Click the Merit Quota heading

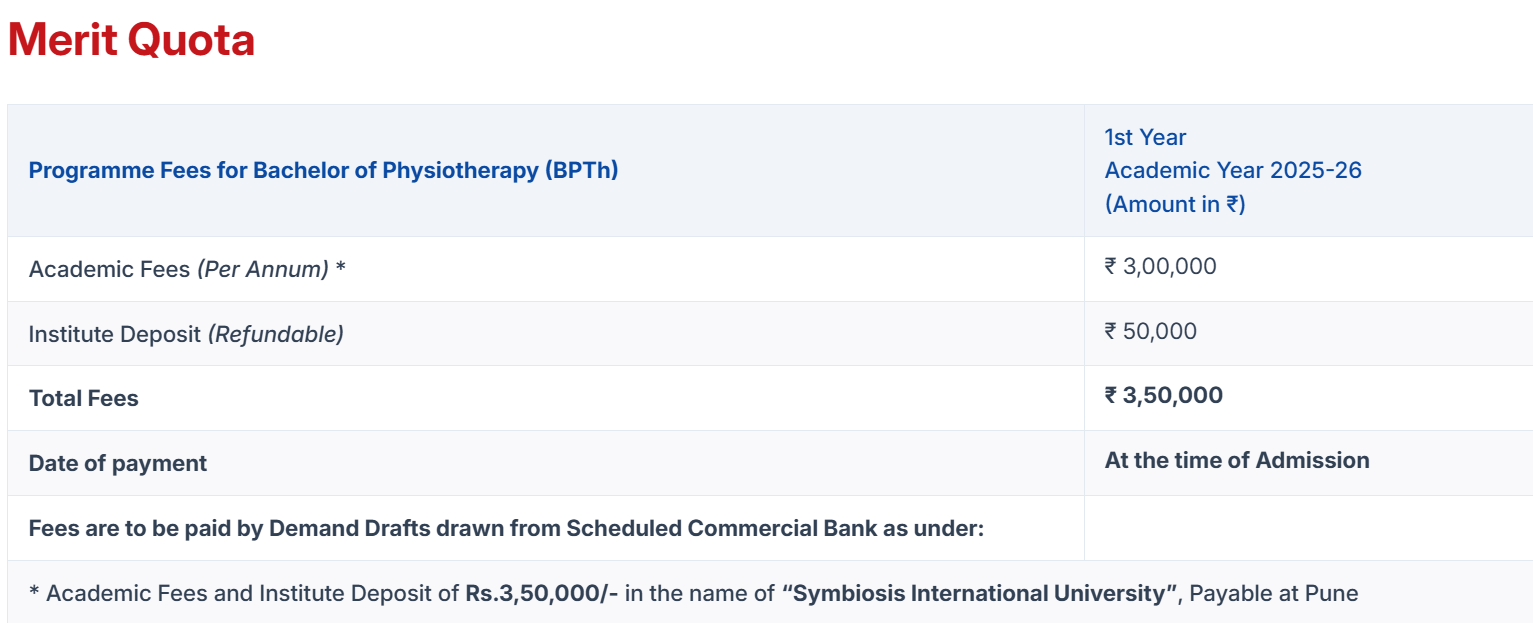(x=131, y=40)
